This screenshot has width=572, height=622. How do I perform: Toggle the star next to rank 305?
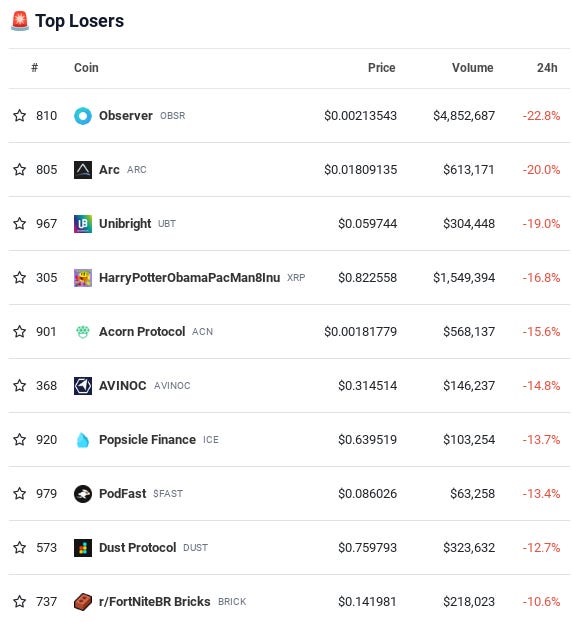click(x=19, y=277)
